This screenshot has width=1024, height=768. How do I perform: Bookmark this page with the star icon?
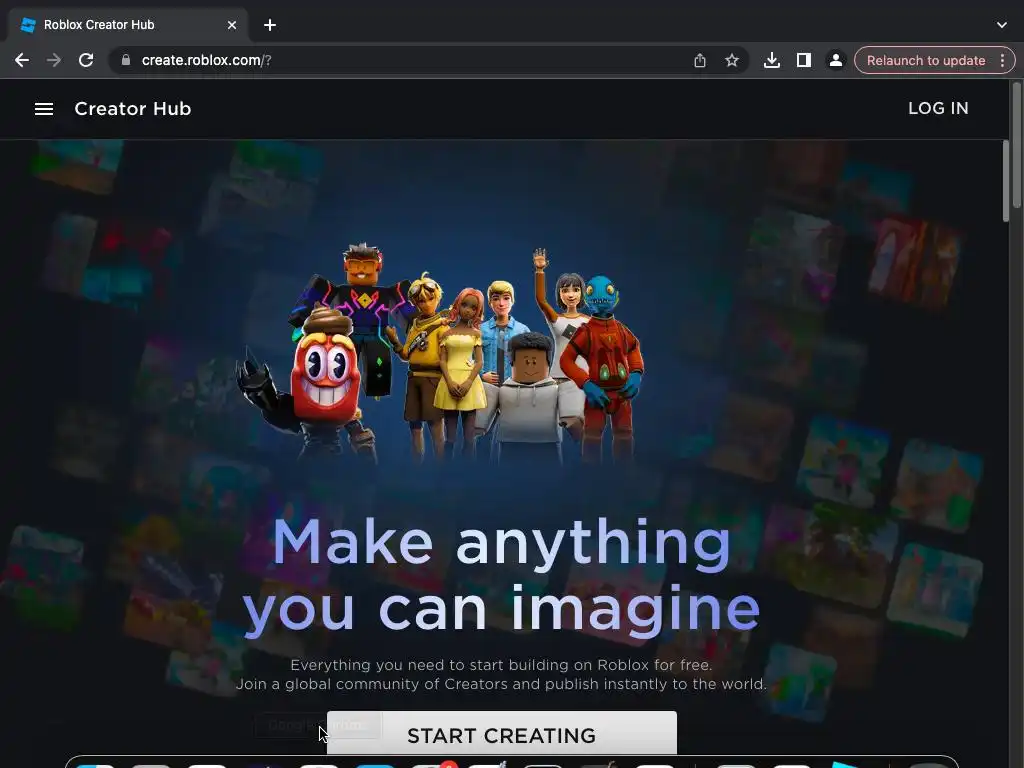point(731,60)
